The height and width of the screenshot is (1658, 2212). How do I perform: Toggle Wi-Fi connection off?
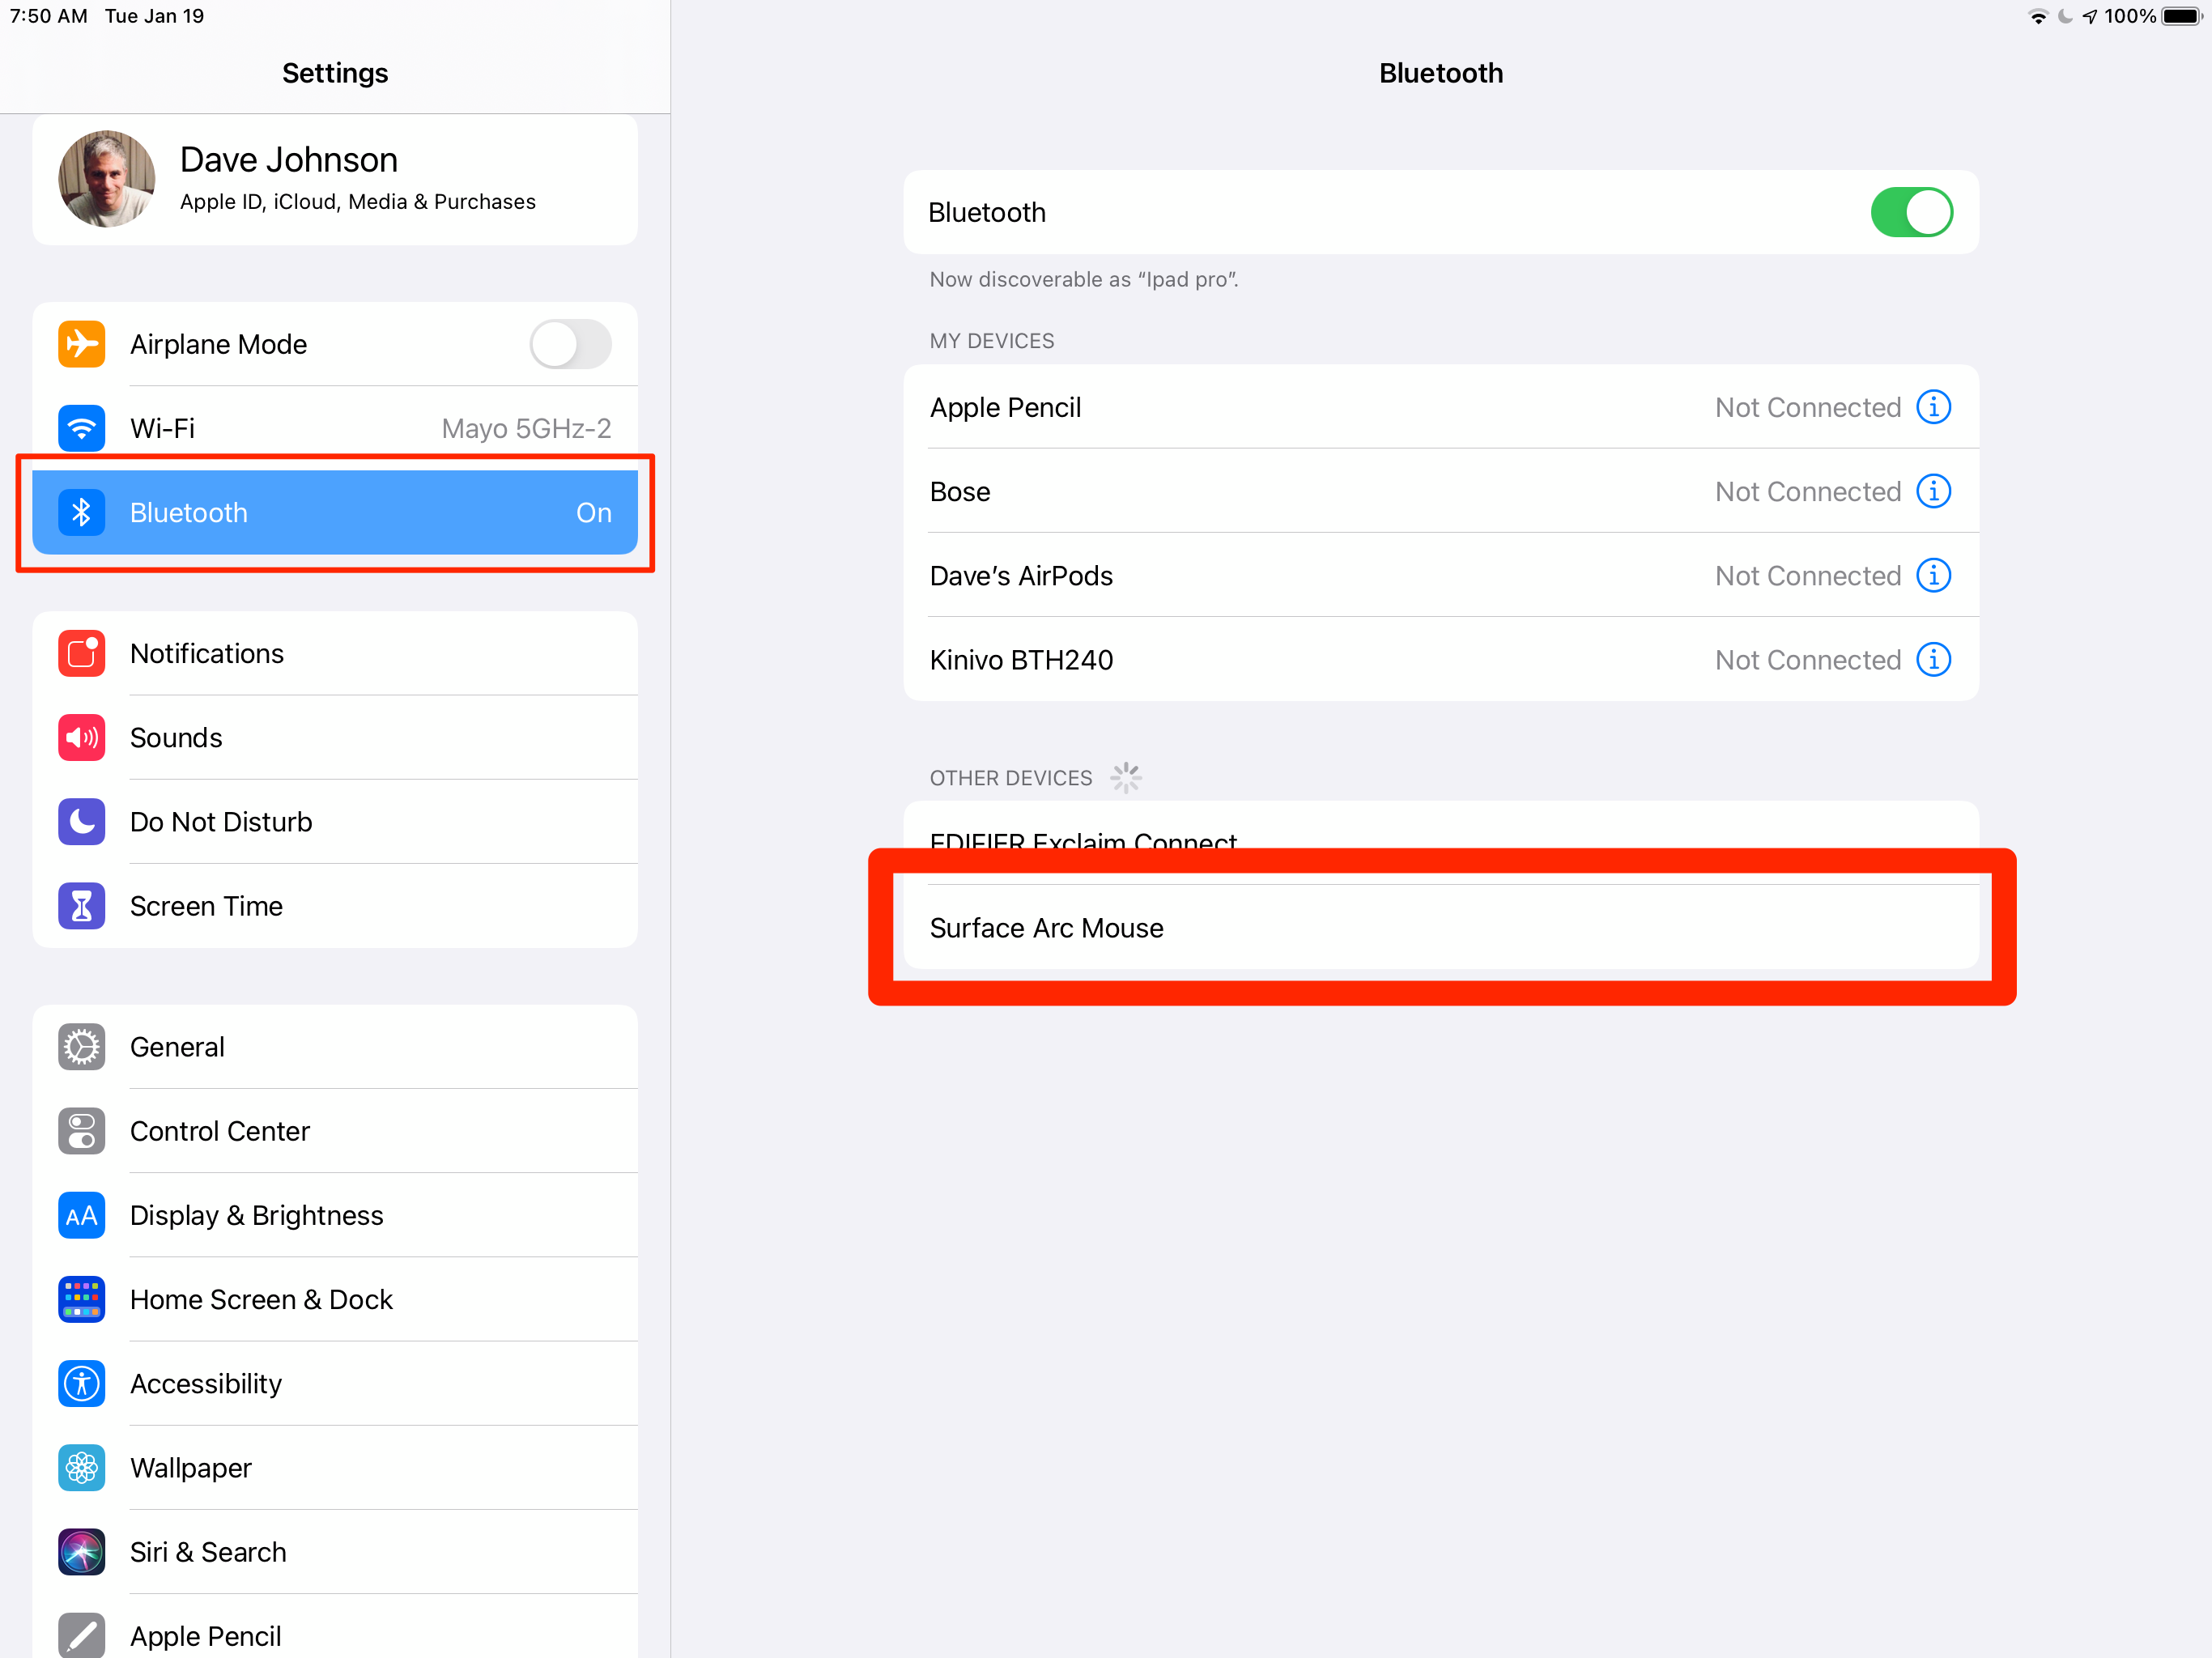point(336,427)
